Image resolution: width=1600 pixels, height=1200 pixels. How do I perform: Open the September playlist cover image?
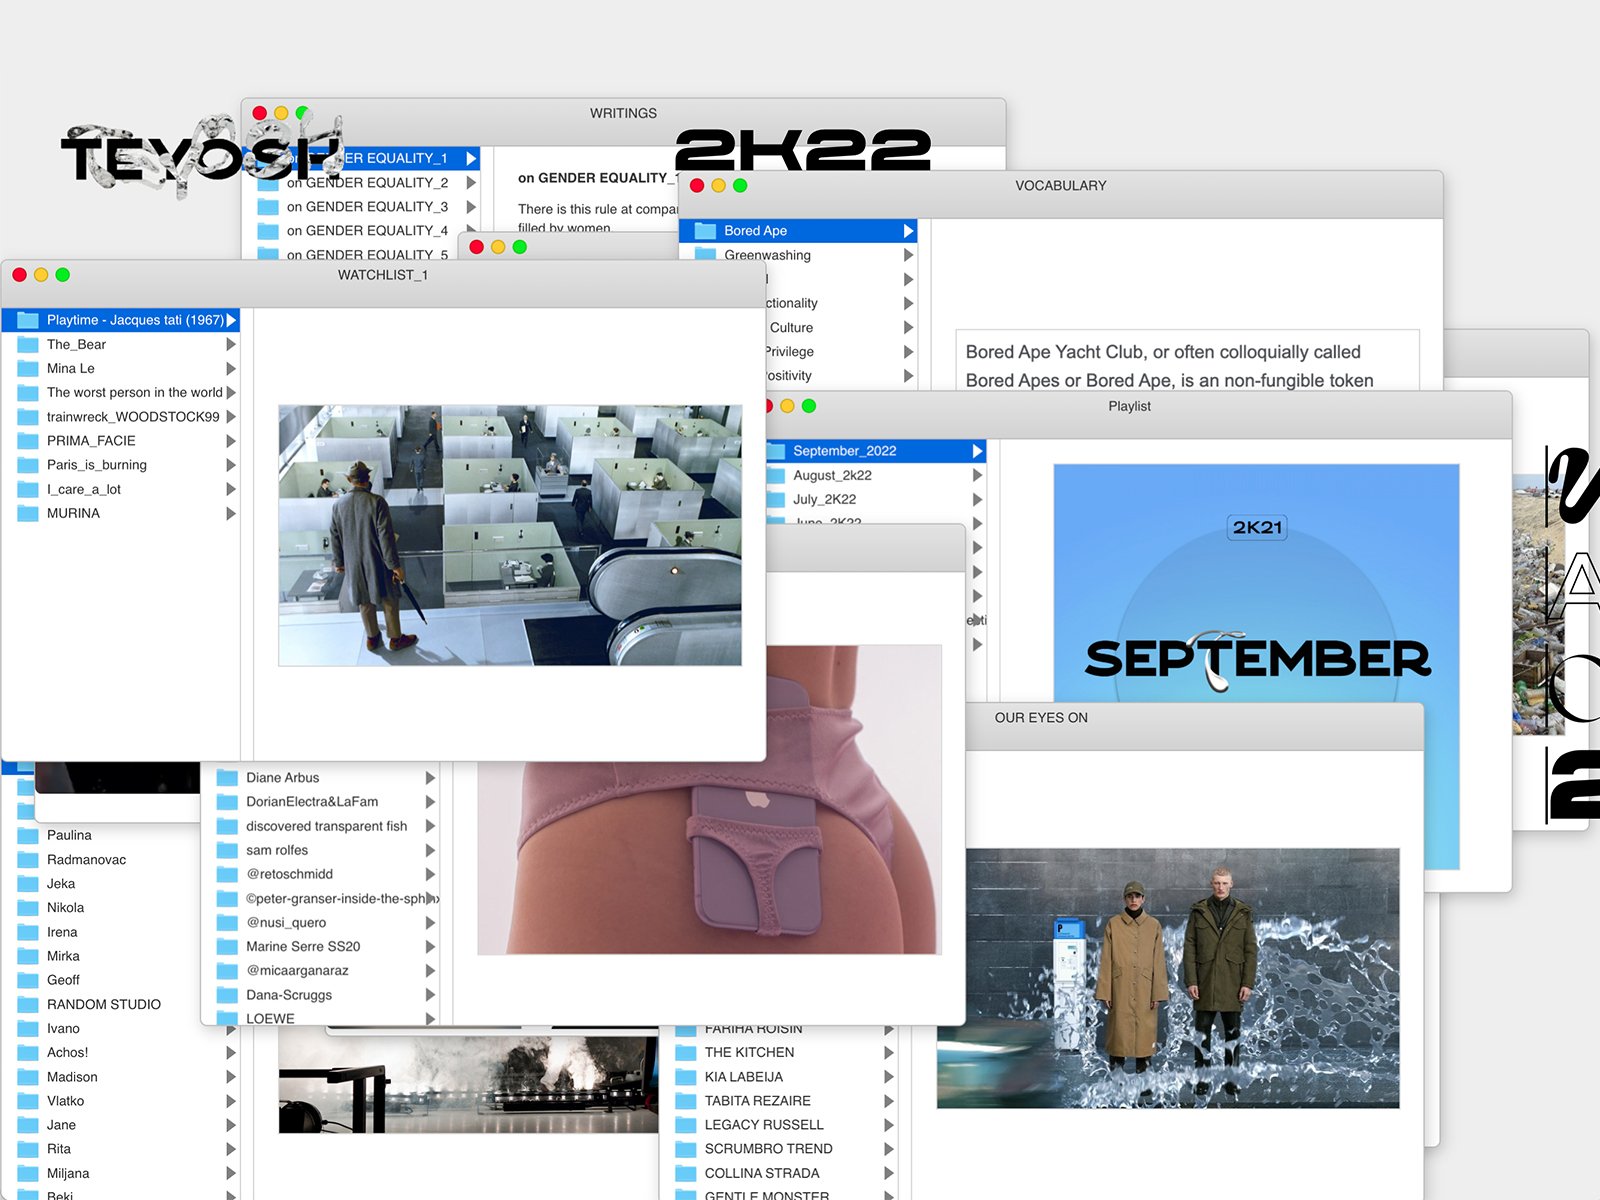(1256, 582)
